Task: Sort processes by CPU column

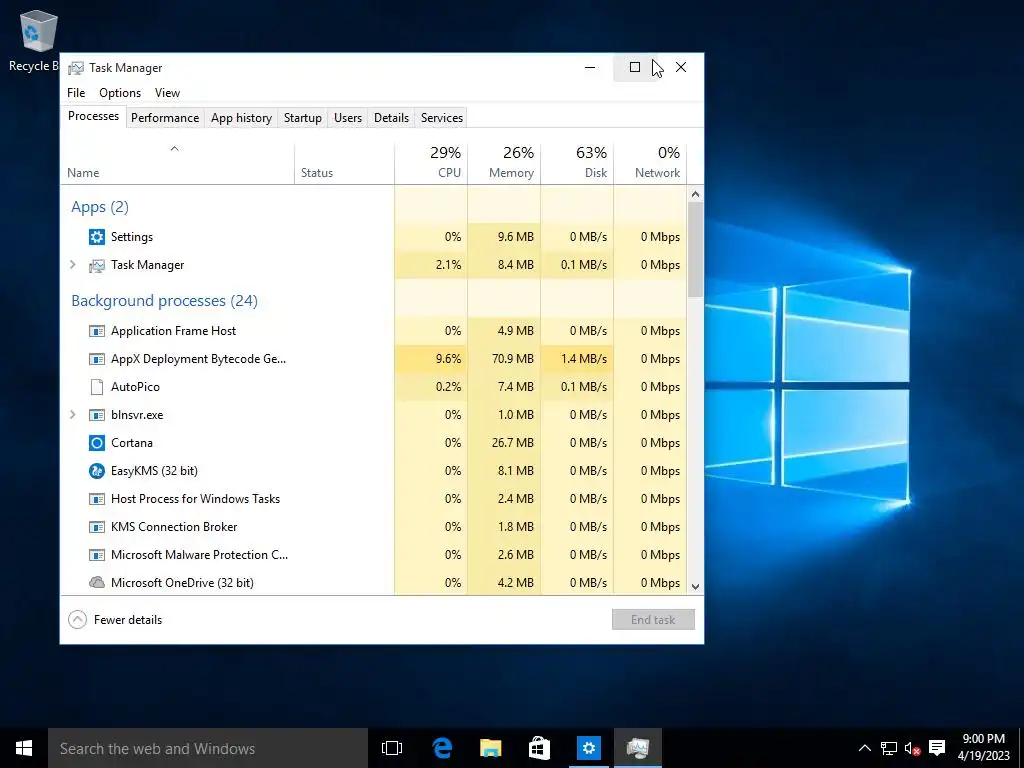Action: point(431,164)
